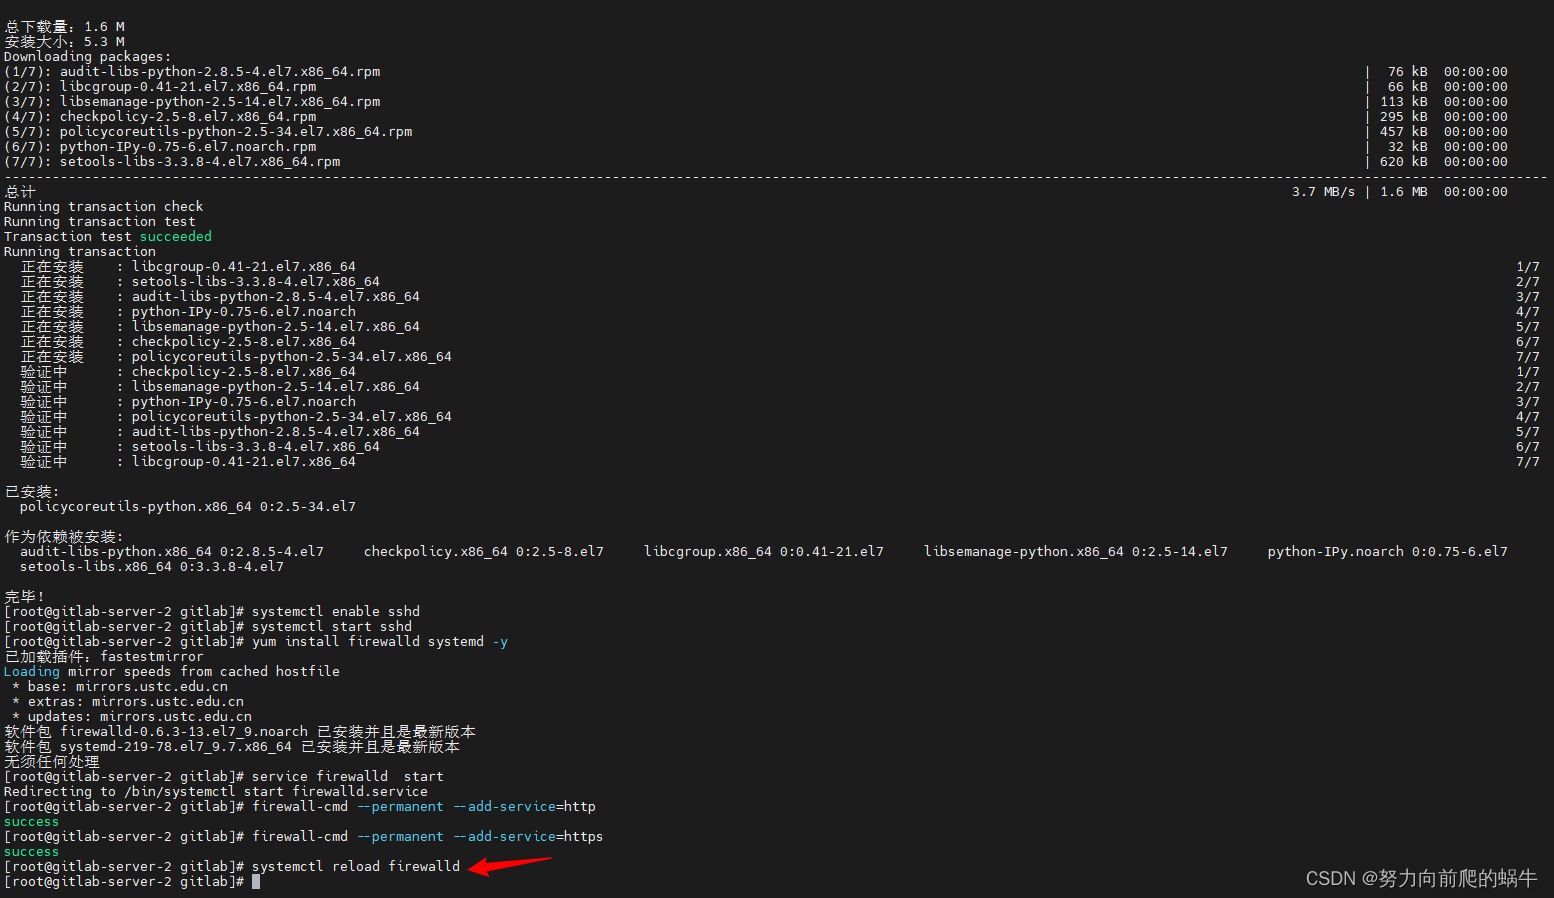Click the 'firewall-cmd --permanent --add-service=https' line
The height and width of the screenshot is (898, 1554).
click(428, 837)
